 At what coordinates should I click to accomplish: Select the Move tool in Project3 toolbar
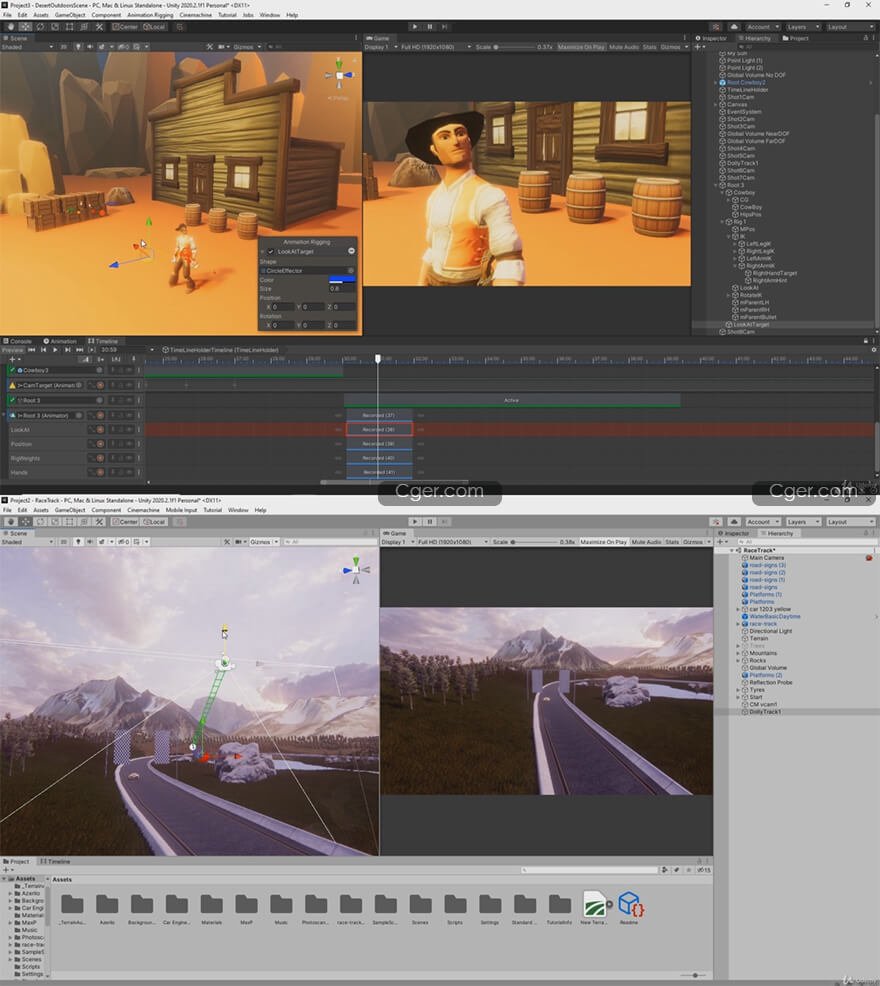[x=25, y=27]
